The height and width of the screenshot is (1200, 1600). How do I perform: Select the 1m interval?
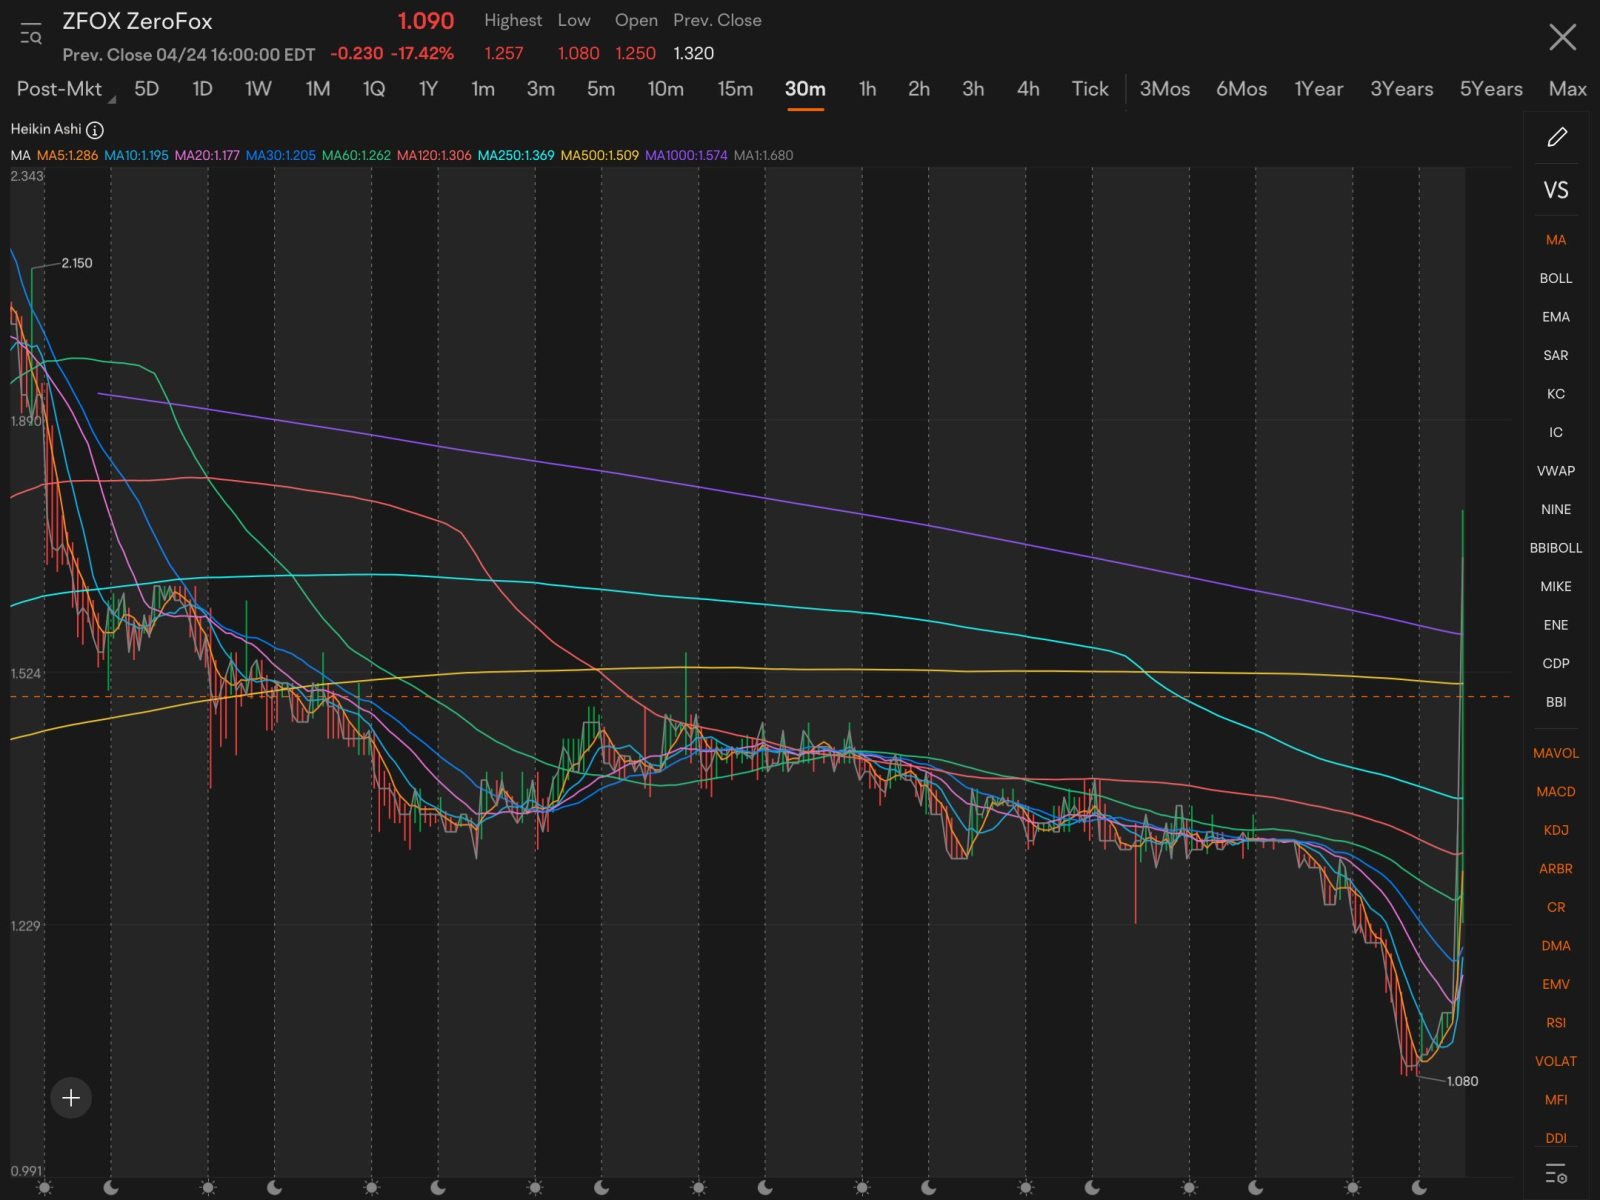483,89
